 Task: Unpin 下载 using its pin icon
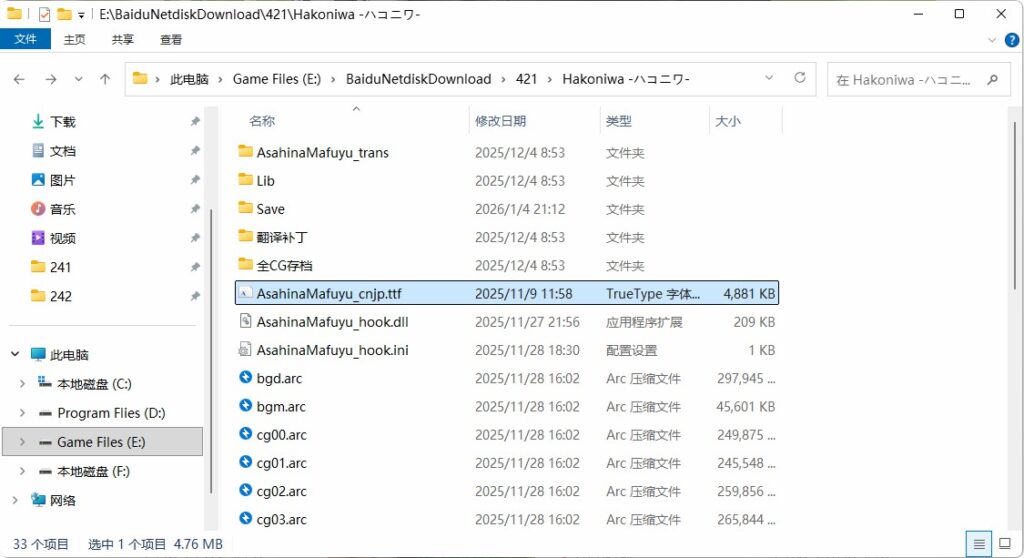coord(195,122)
